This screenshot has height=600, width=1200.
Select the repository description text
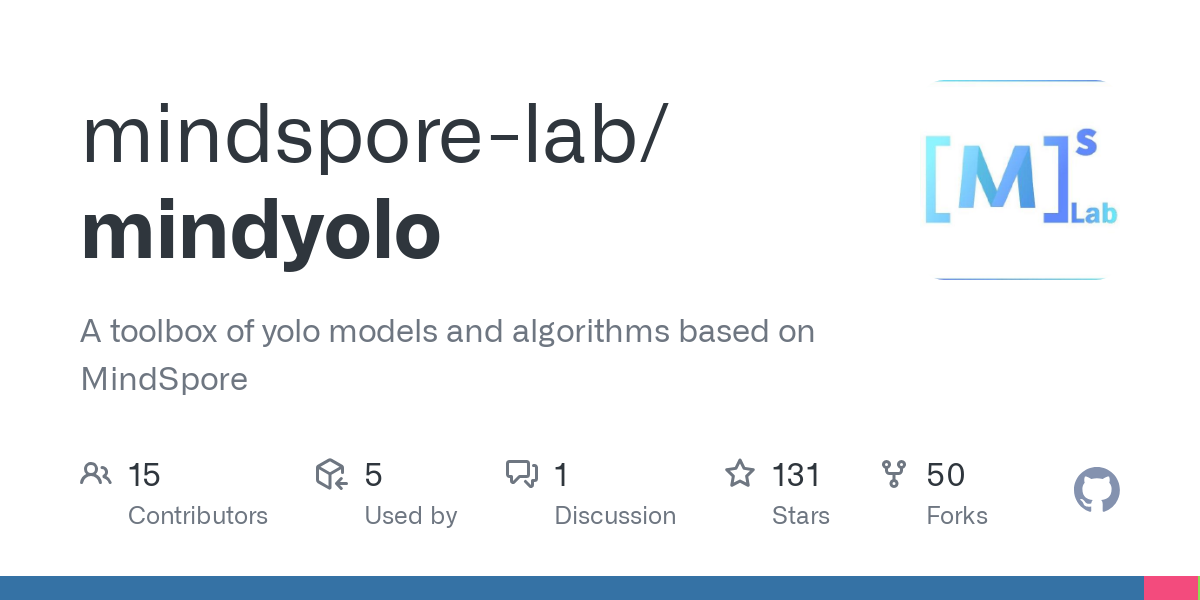point(447,355)
